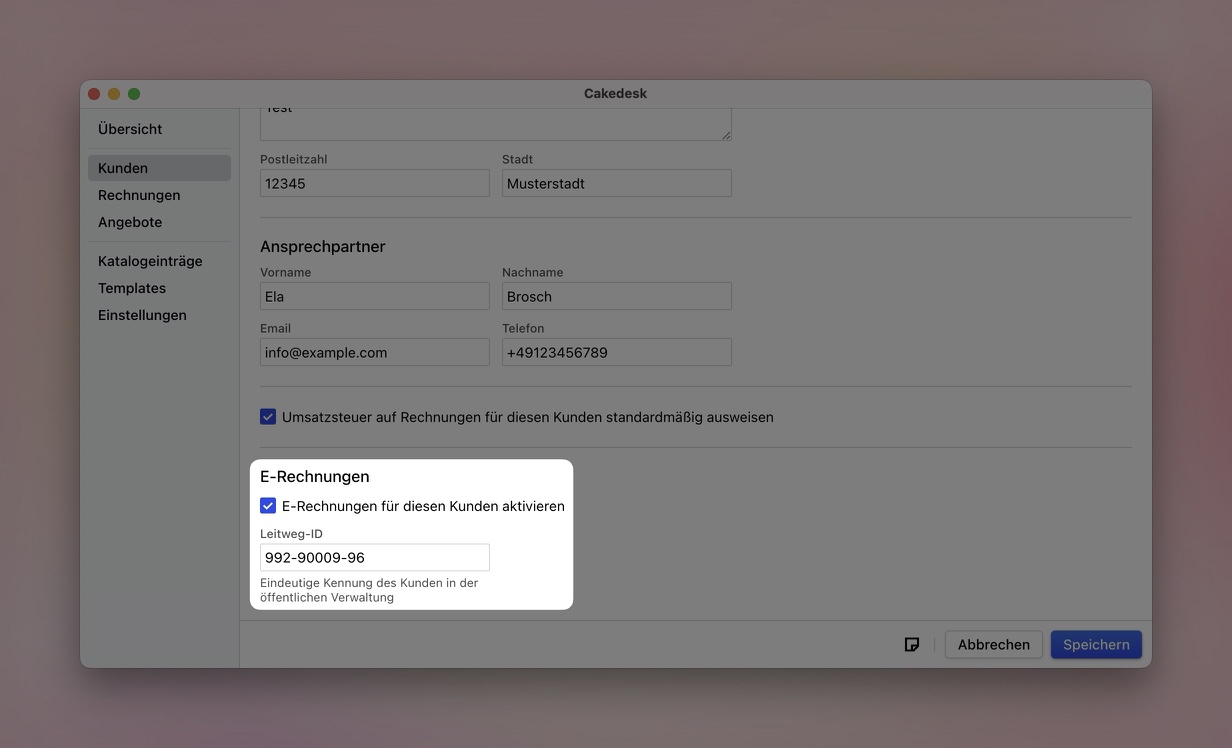The height and width of the screenshot is (748, 1232).
Task: Select the Stadt field showing Musterstadt
Action: click(x=616, y=182)
